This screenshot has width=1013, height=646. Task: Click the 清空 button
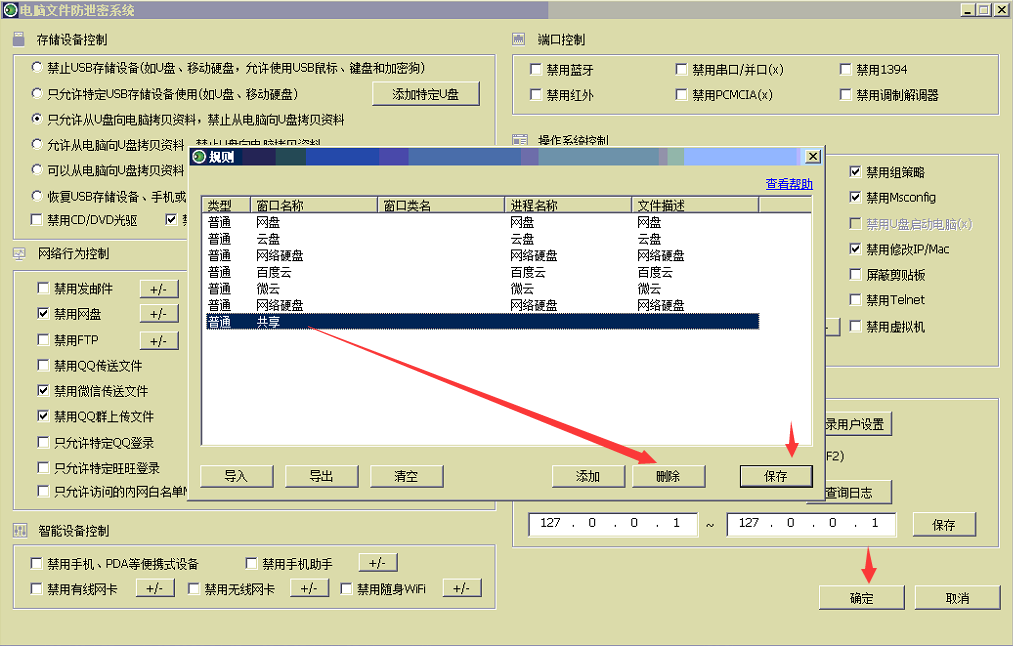[x=406, y=476]
